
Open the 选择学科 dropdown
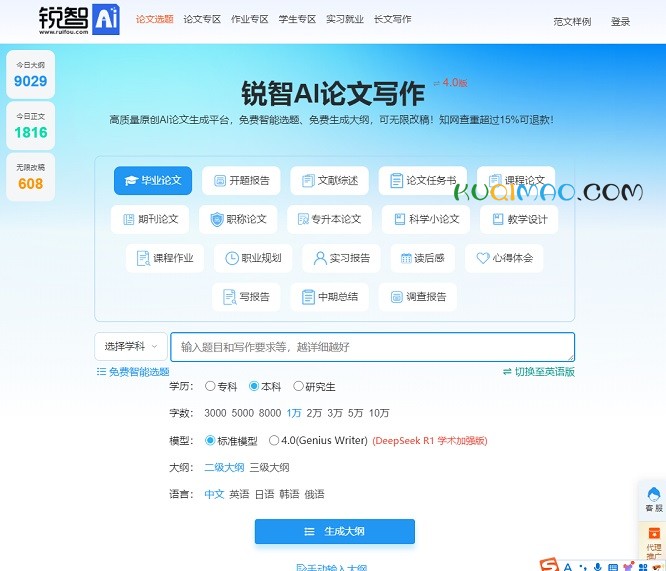click(131, 347)
